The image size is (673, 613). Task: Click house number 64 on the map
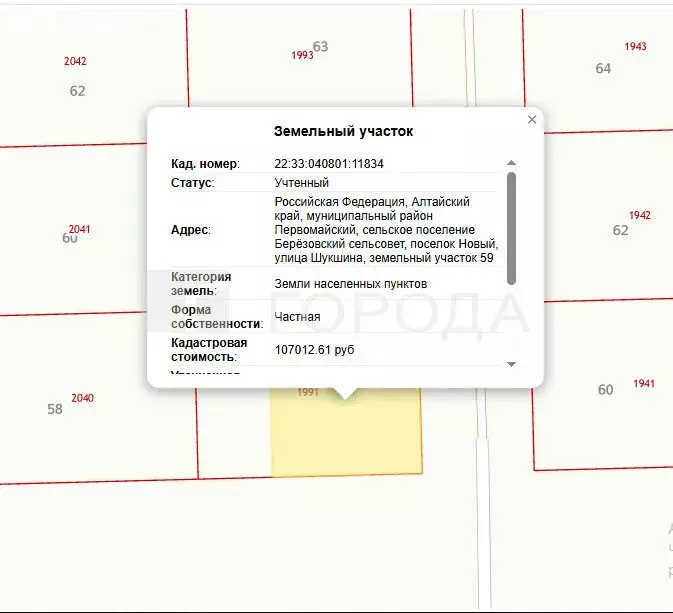coord(603,68)
